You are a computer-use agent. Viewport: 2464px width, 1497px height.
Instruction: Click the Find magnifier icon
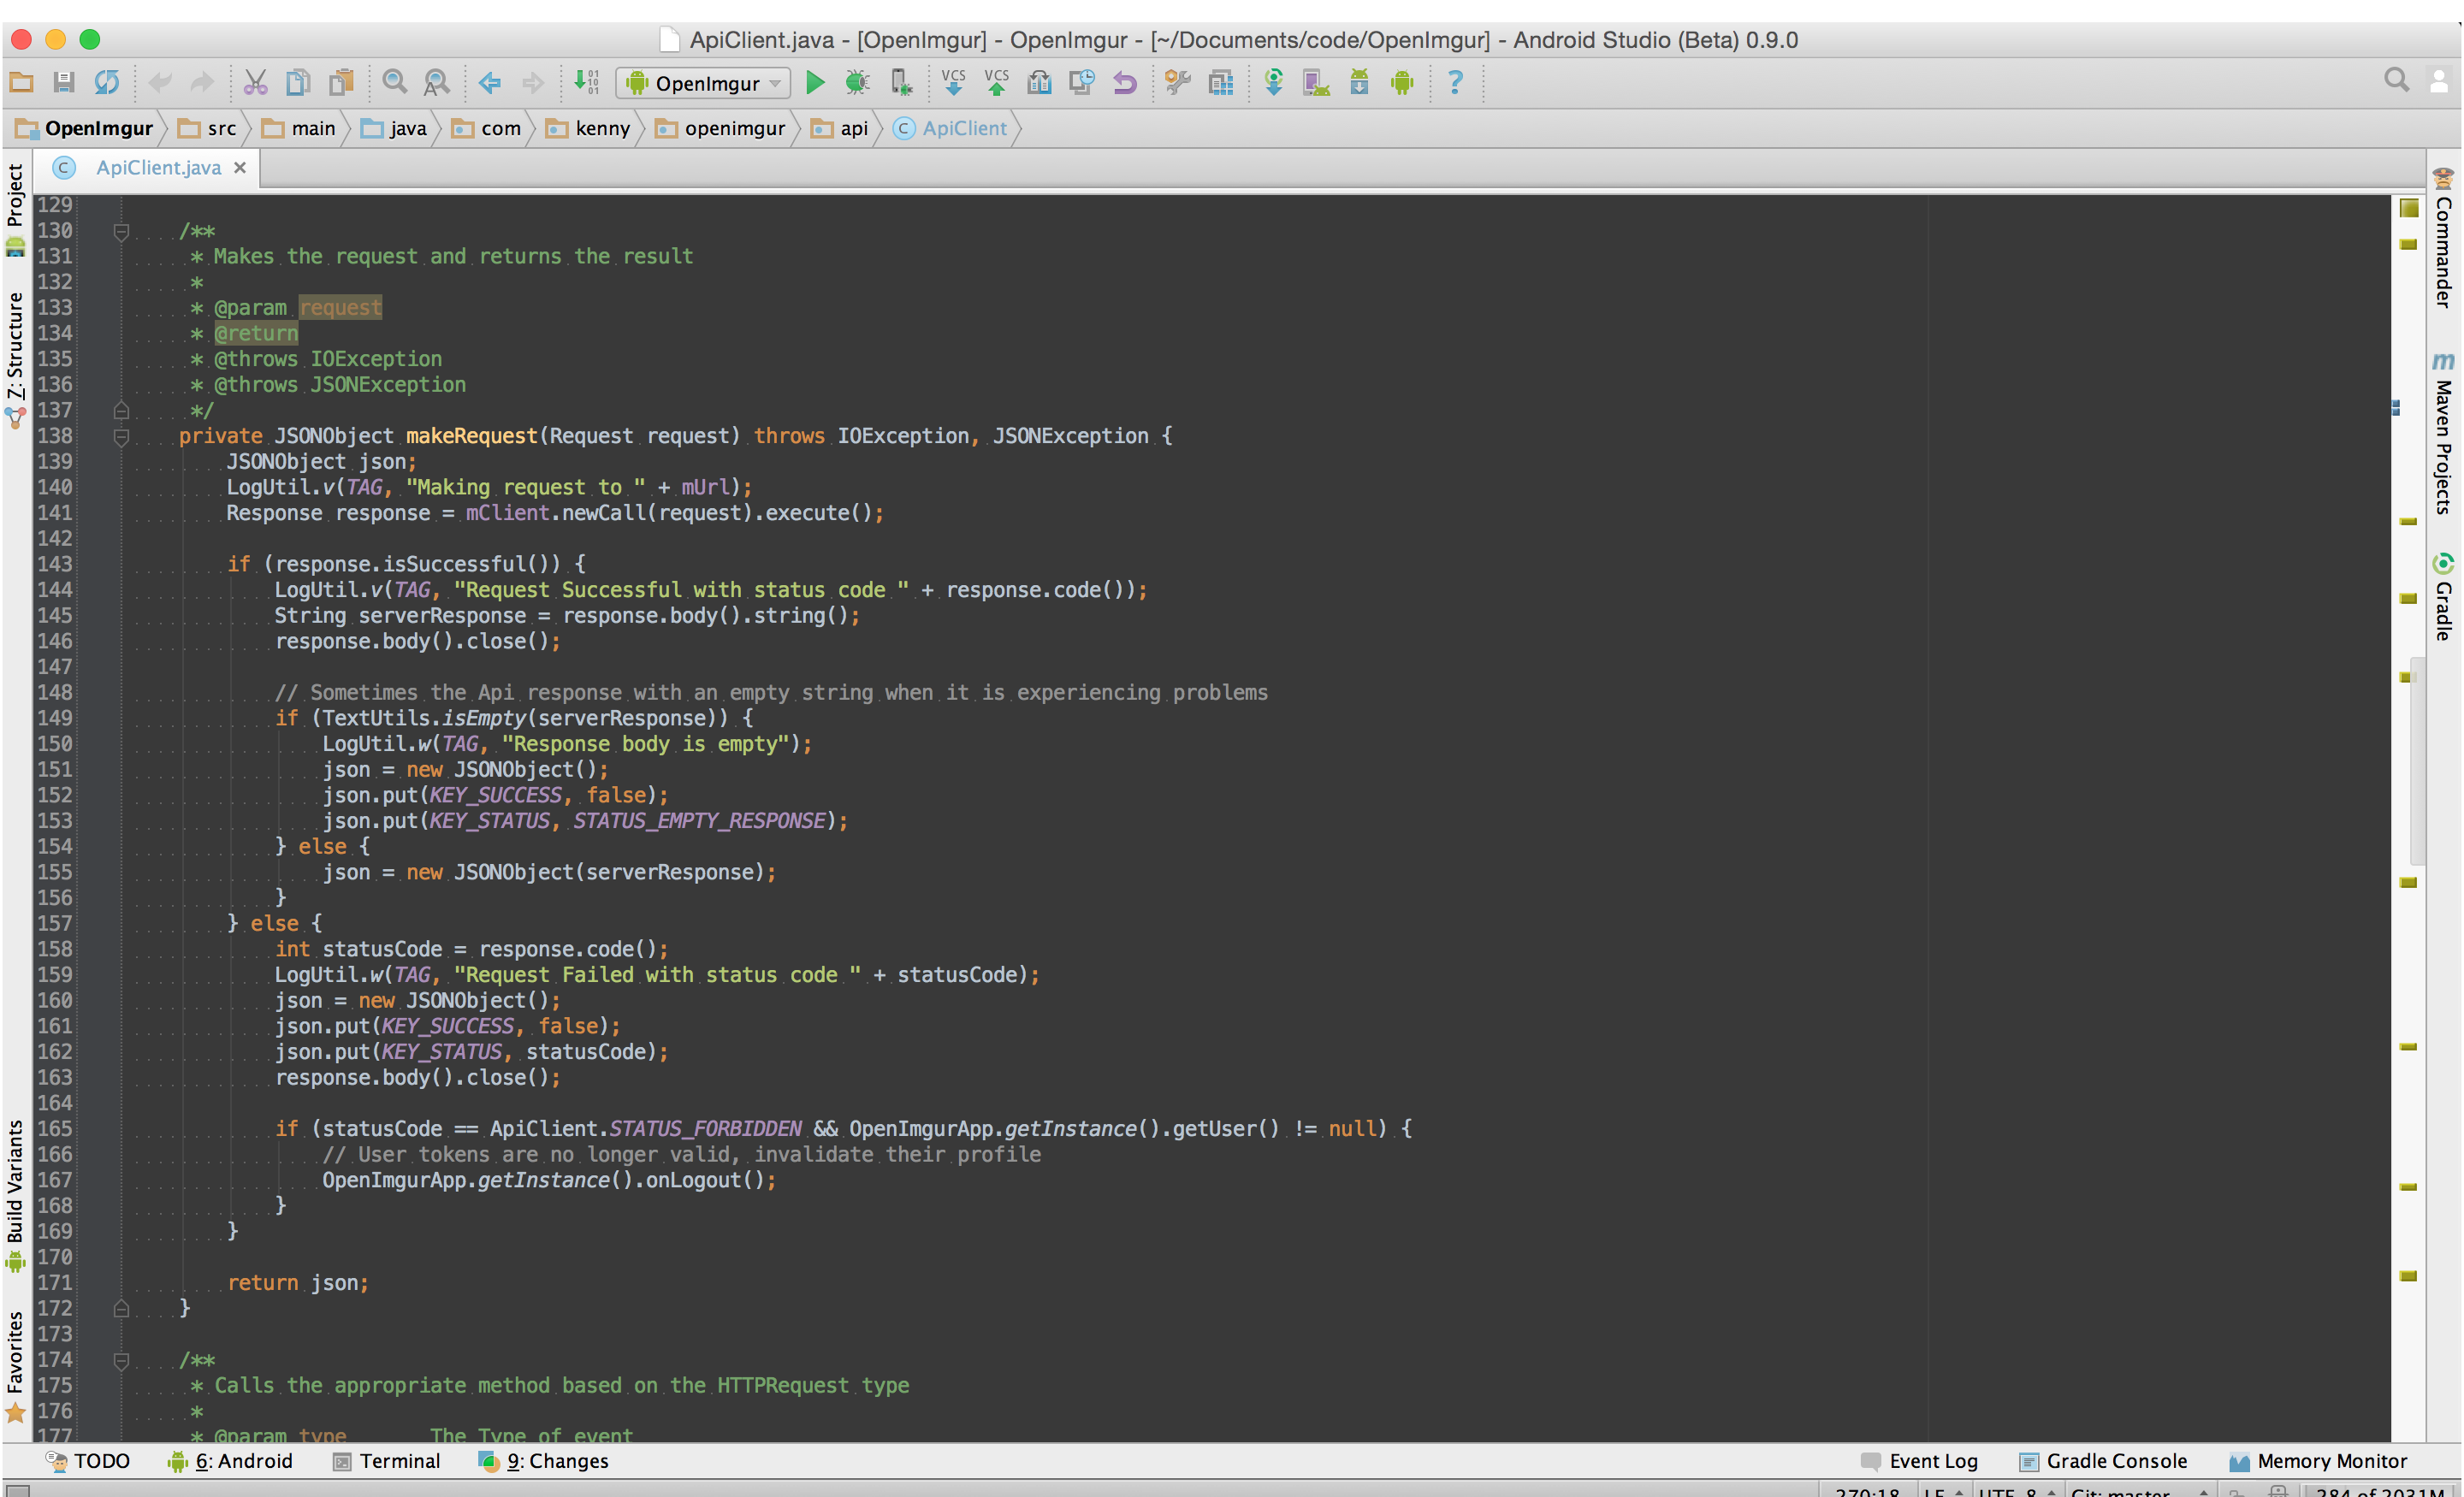394,83
